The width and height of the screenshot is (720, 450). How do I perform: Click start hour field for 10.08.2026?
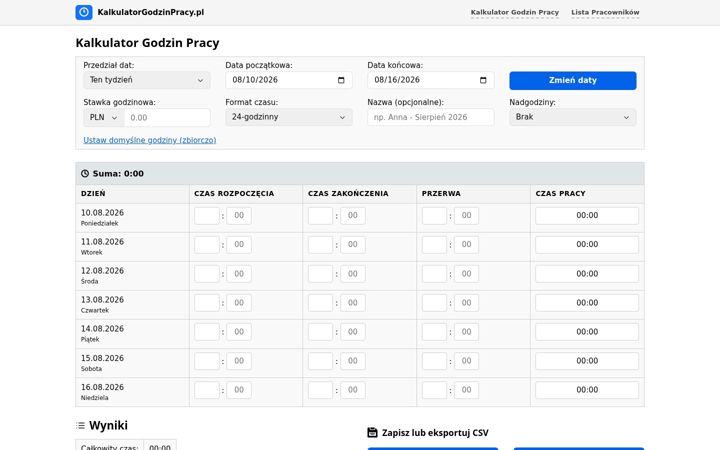207,216
